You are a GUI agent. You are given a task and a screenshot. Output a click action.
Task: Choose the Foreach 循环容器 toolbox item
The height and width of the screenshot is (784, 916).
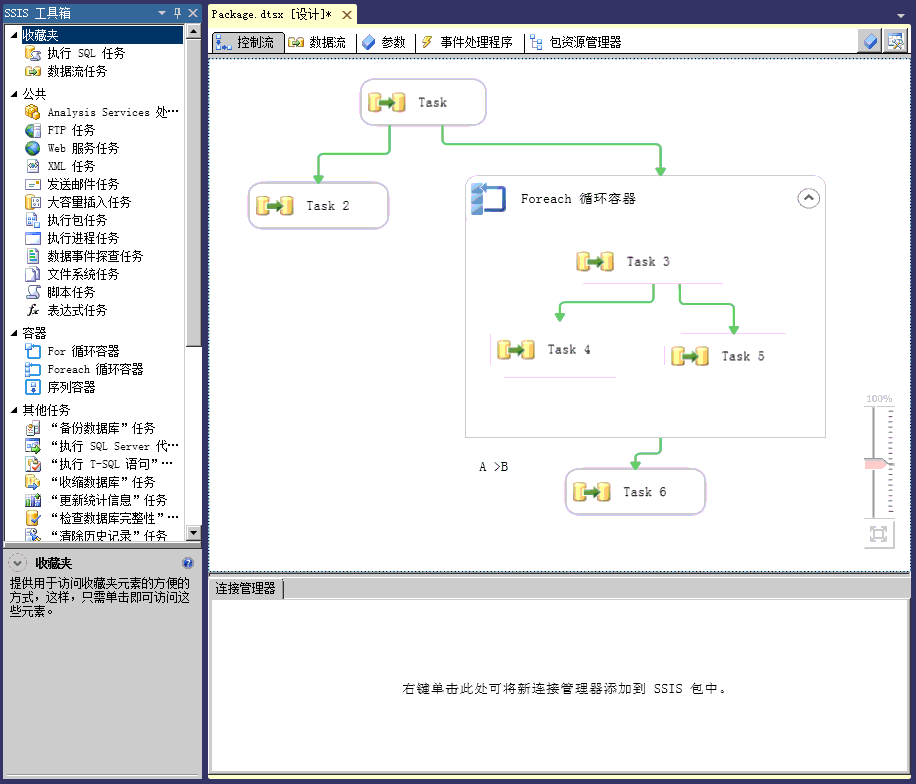[x=95, y=369]
